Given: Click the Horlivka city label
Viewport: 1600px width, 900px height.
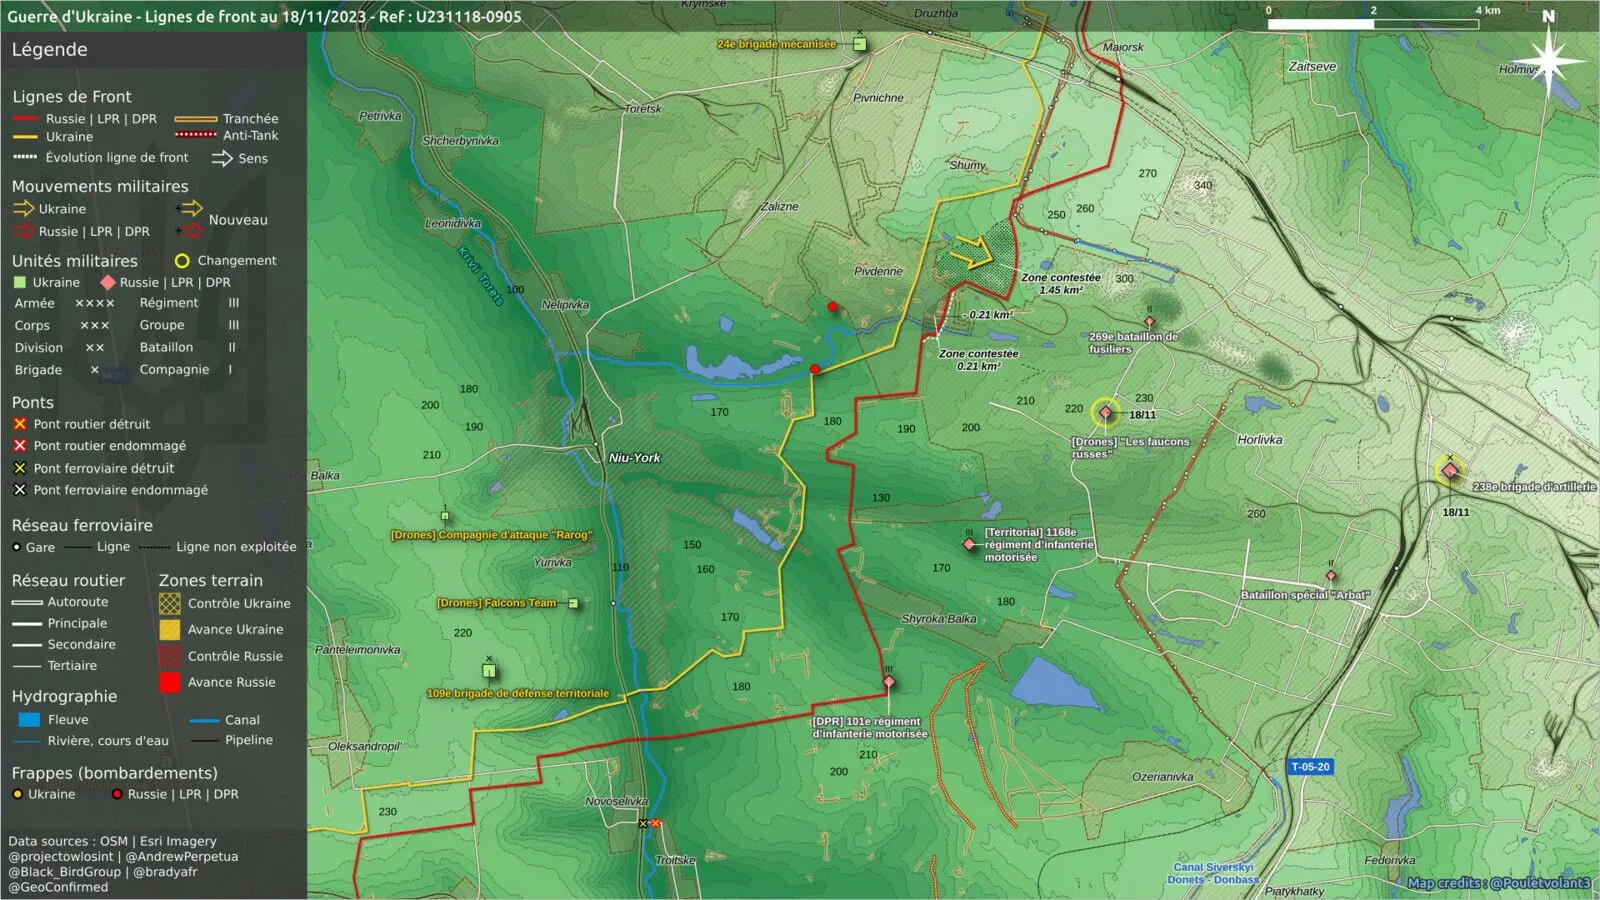Looking at the screenshot, I should click(x=1260, y=440).
